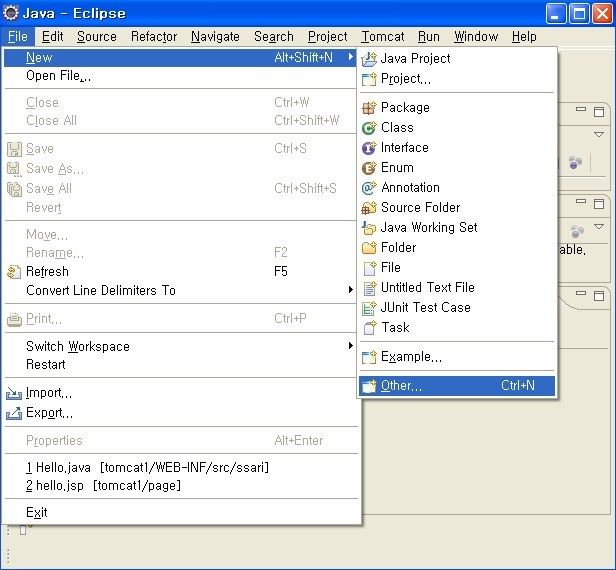Maximize the middle right view panel
Viewport: 616px width, 570px height.
point(599,204)
